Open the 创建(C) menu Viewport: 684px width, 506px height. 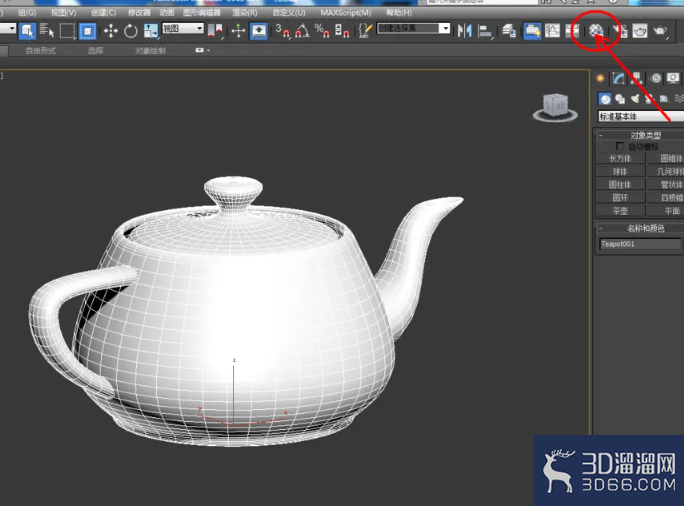[x=103, y=13]
